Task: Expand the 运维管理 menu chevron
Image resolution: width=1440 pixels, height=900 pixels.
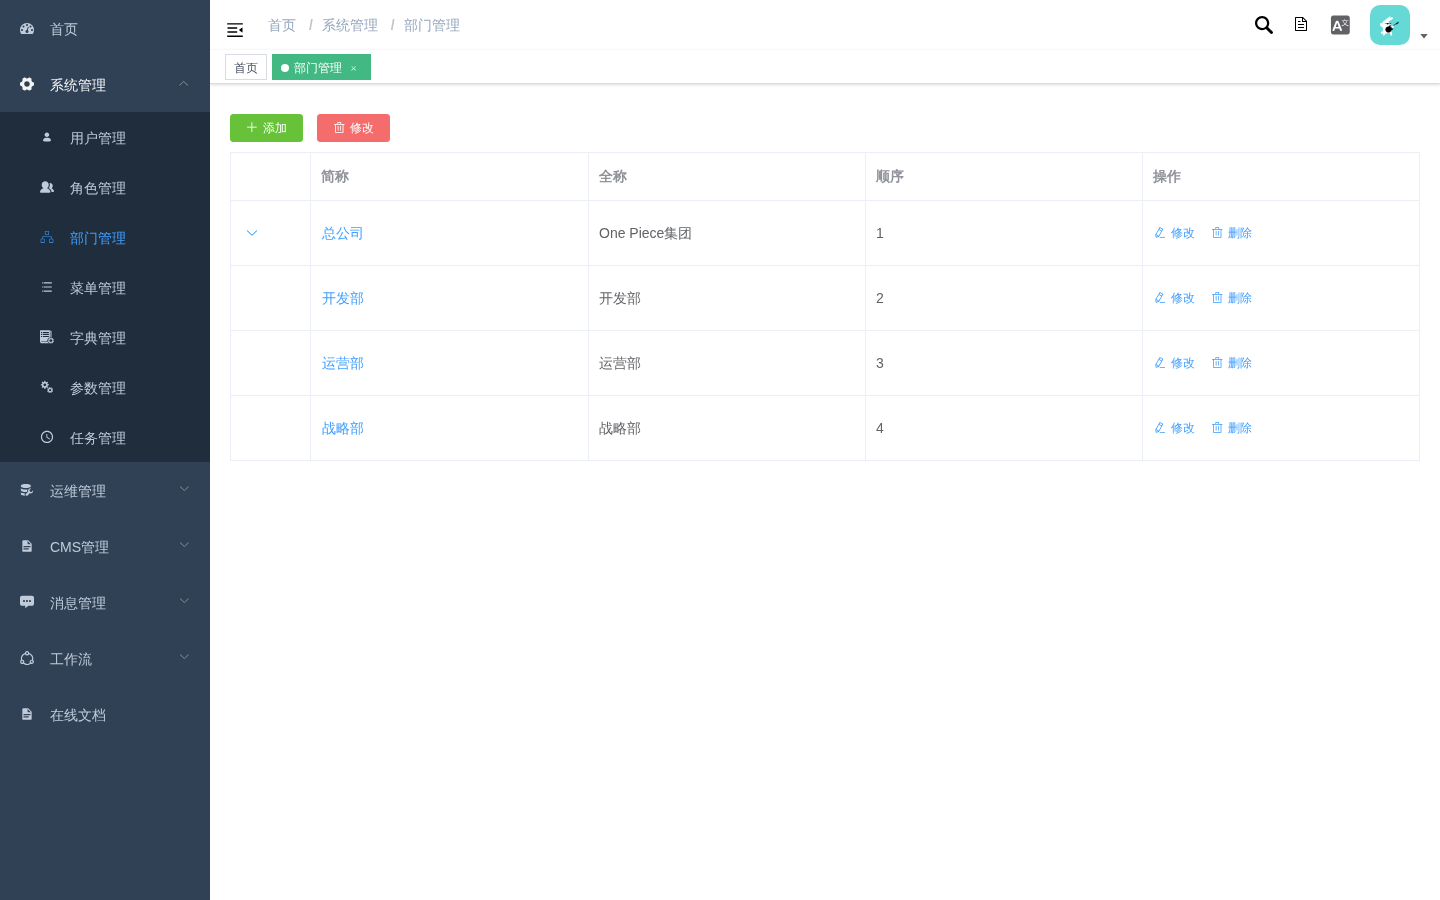Action: click(184, 489)
